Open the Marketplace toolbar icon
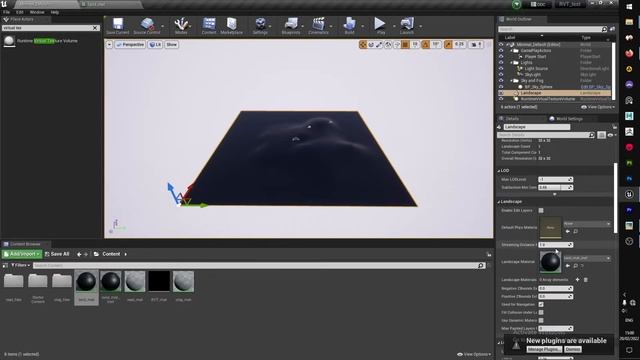 tap(231, 26)
